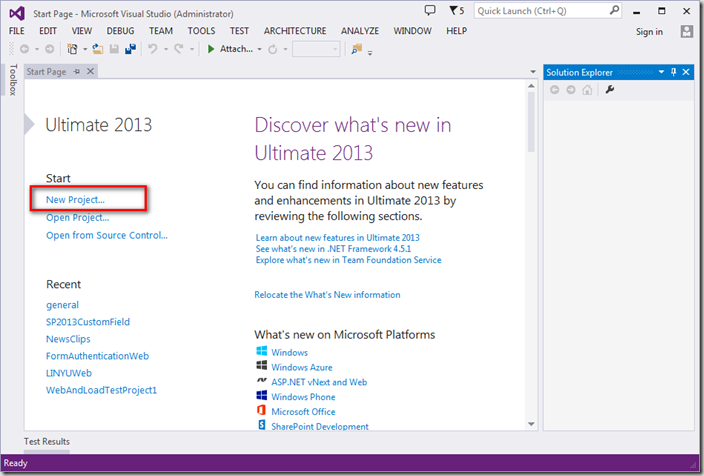Click the Windows Azure platform link
The width and height of the screenshot is (704, 476).
[302, 367]
